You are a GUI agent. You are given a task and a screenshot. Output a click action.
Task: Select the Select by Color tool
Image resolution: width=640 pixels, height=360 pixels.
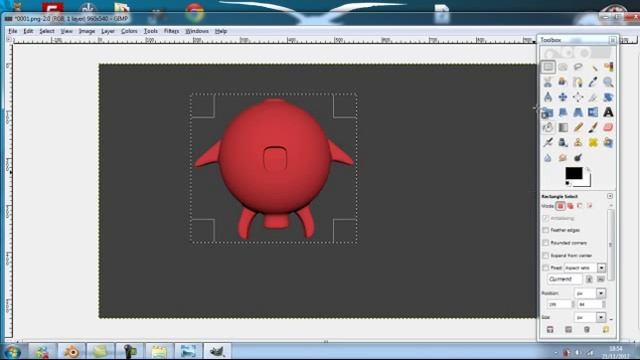pyautogui.click(x=608, y=67)
